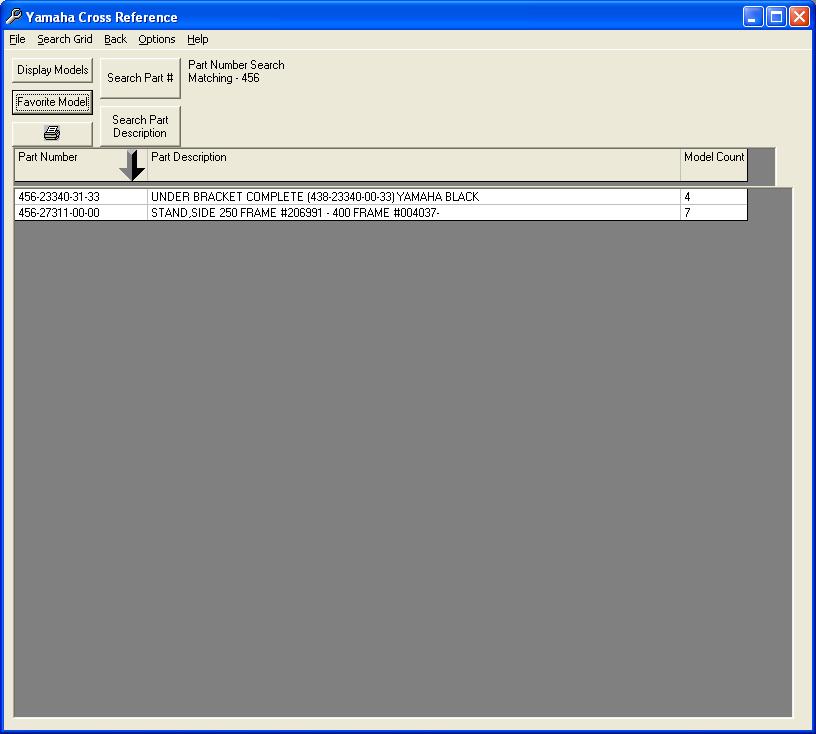Image resolution: width=816 pixels, height=734 pixels.
Task: Select part number 456-27311-00-00
Action: coord(81,212)
